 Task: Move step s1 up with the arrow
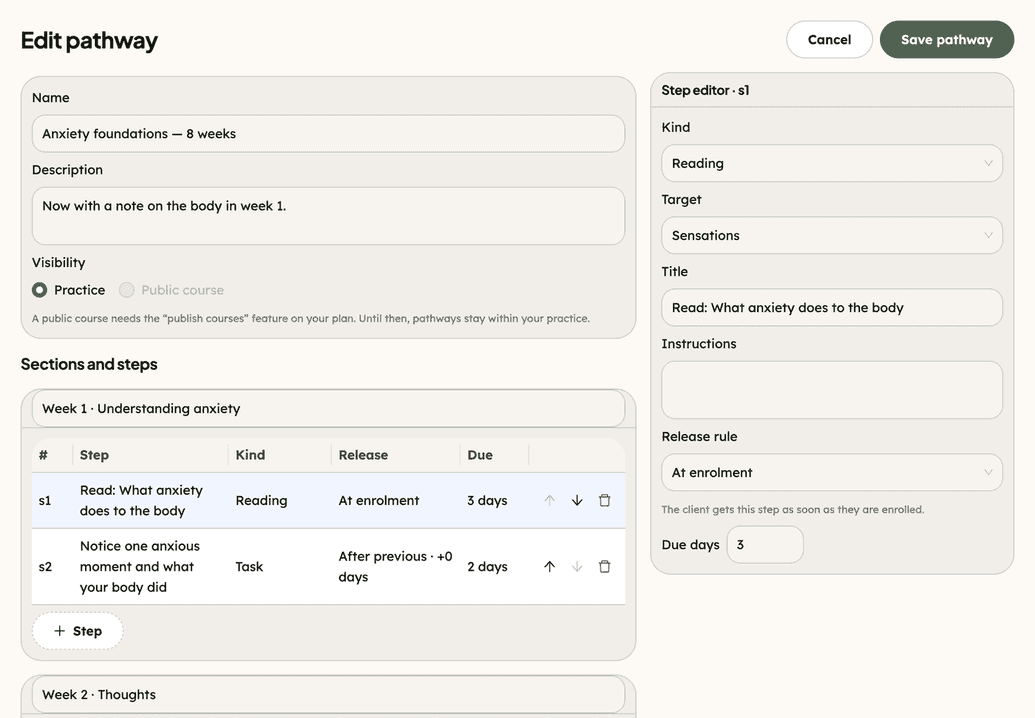coord(549,500)
